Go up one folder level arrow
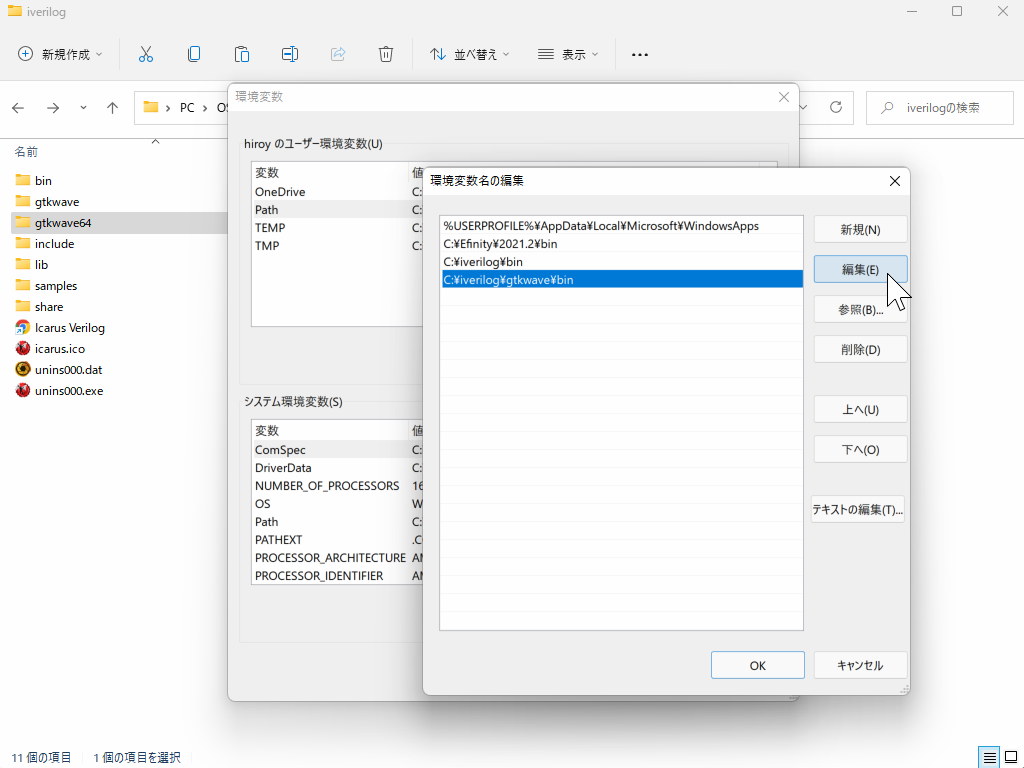 coord(112,108)
